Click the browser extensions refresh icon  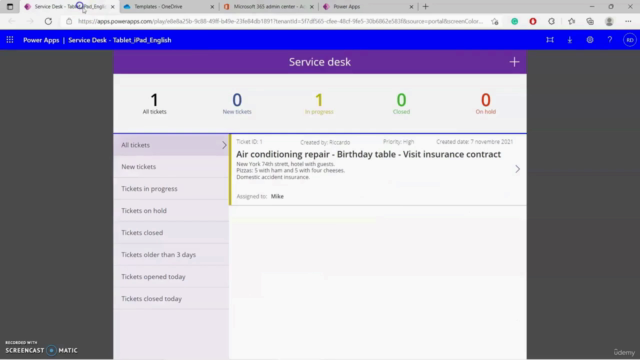tap(551, 21)
